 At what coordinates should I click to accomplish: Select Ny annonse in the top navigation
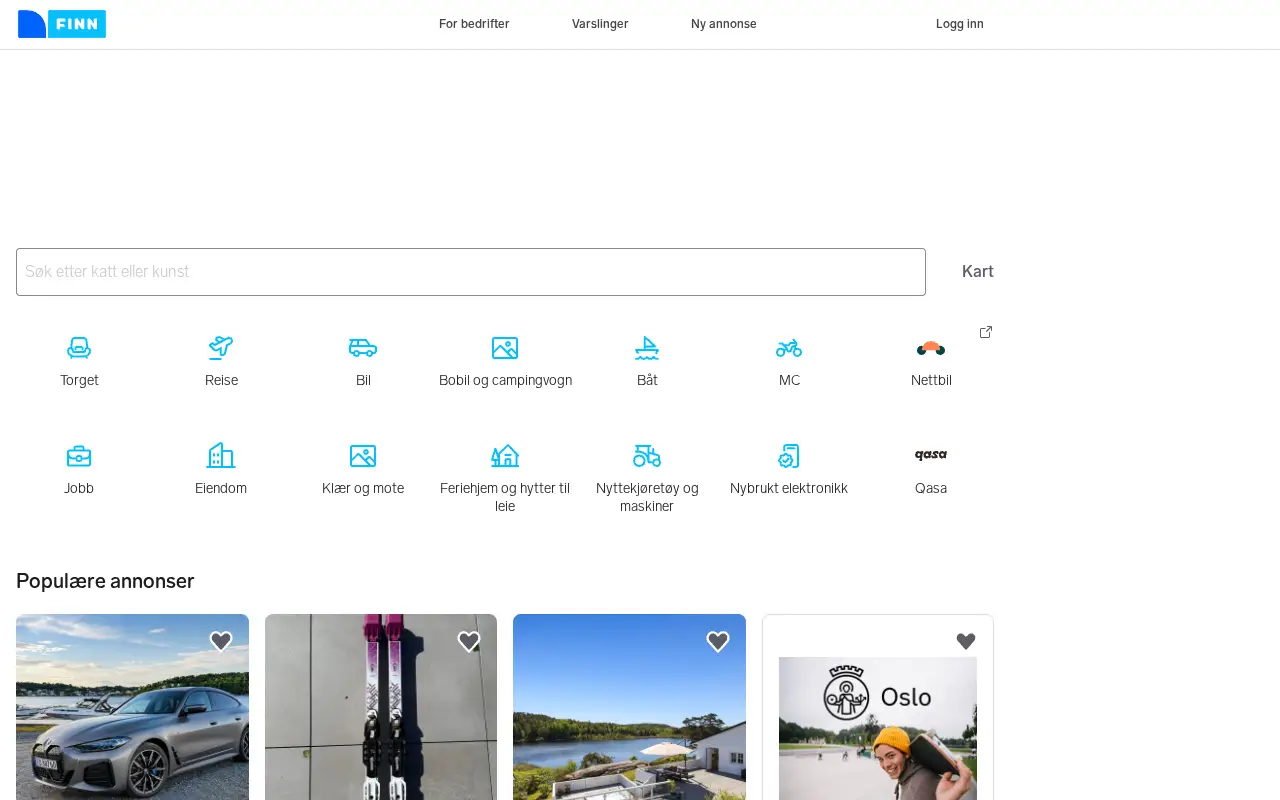click(724, 24)
